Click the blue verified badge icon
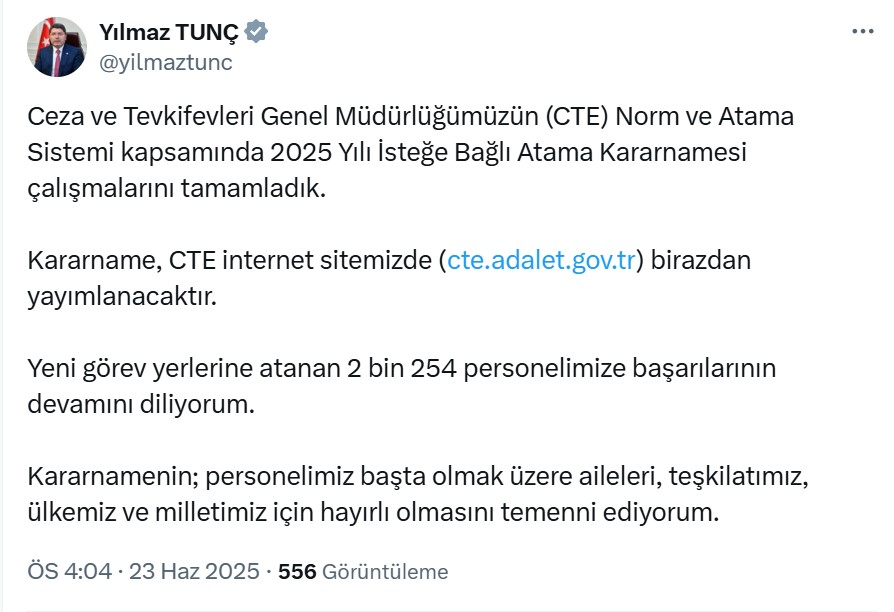The image size is (894, 612). [x=257, y=33]
